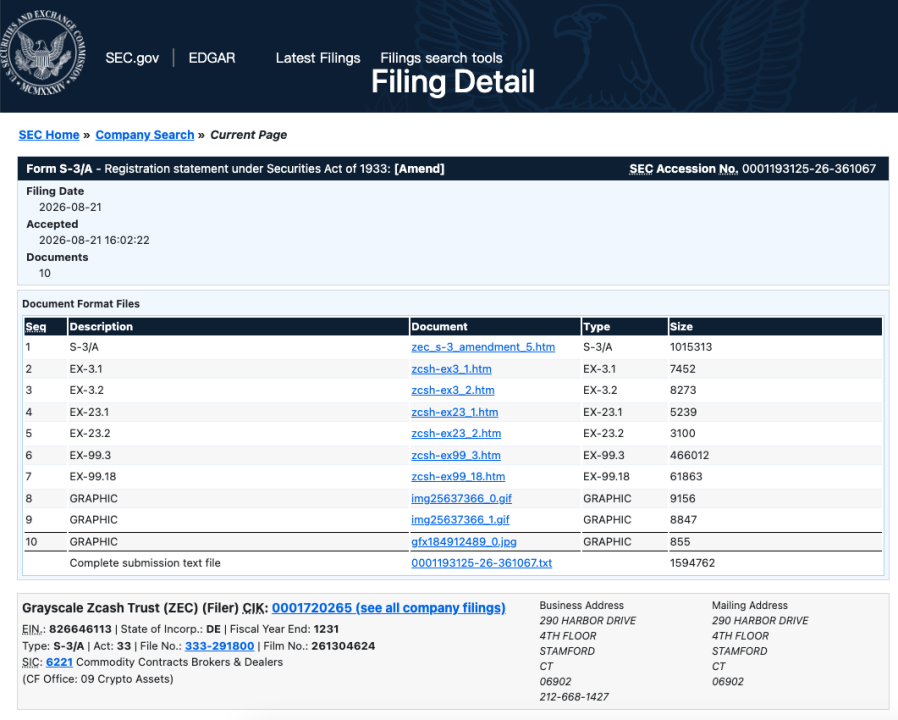Select size value 466012
This screenshot has height=720, width=898.
(x=690, y=455)
